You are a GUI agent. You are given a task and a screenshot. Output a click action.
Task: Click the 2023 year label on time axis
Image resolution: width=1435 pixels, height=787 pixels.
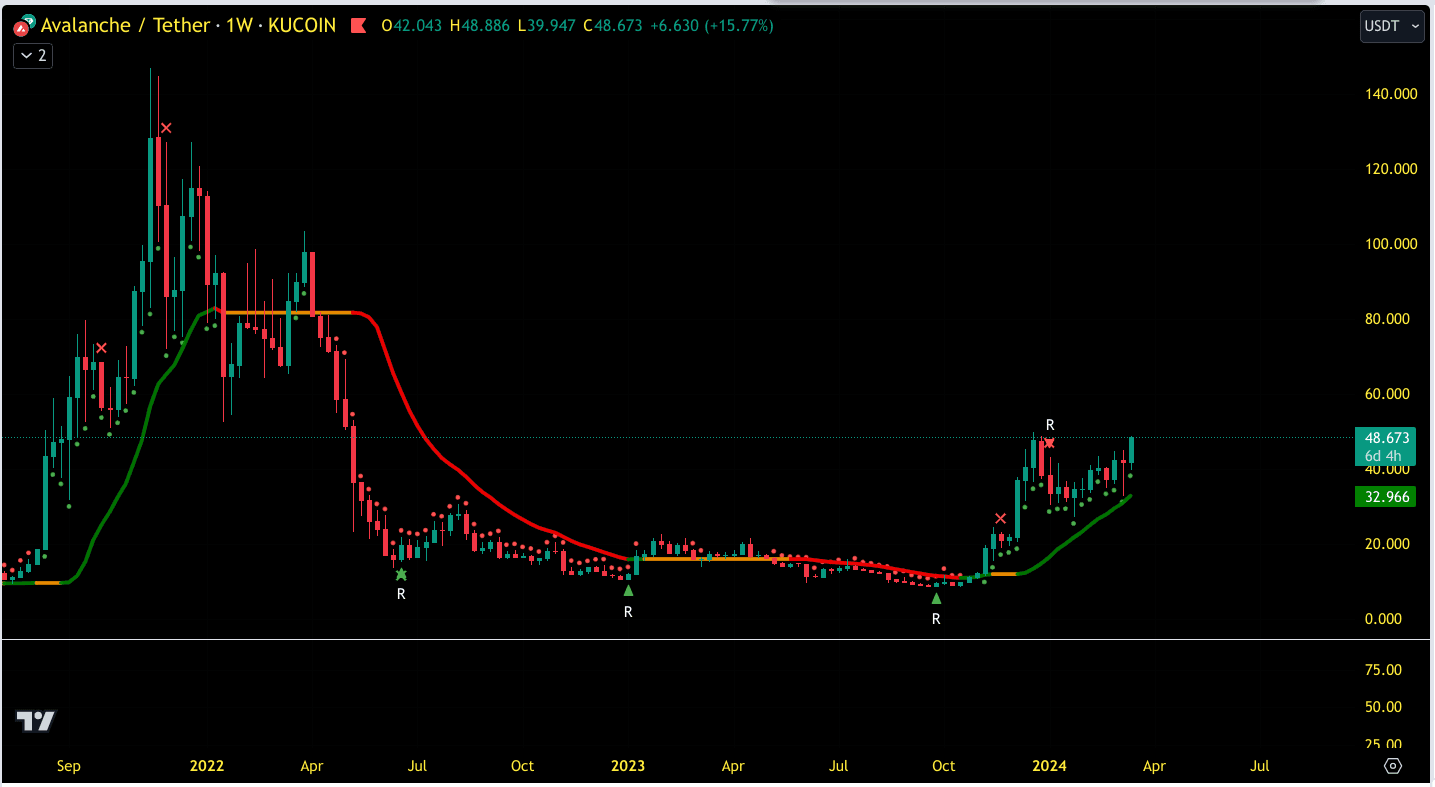(628, 766)
